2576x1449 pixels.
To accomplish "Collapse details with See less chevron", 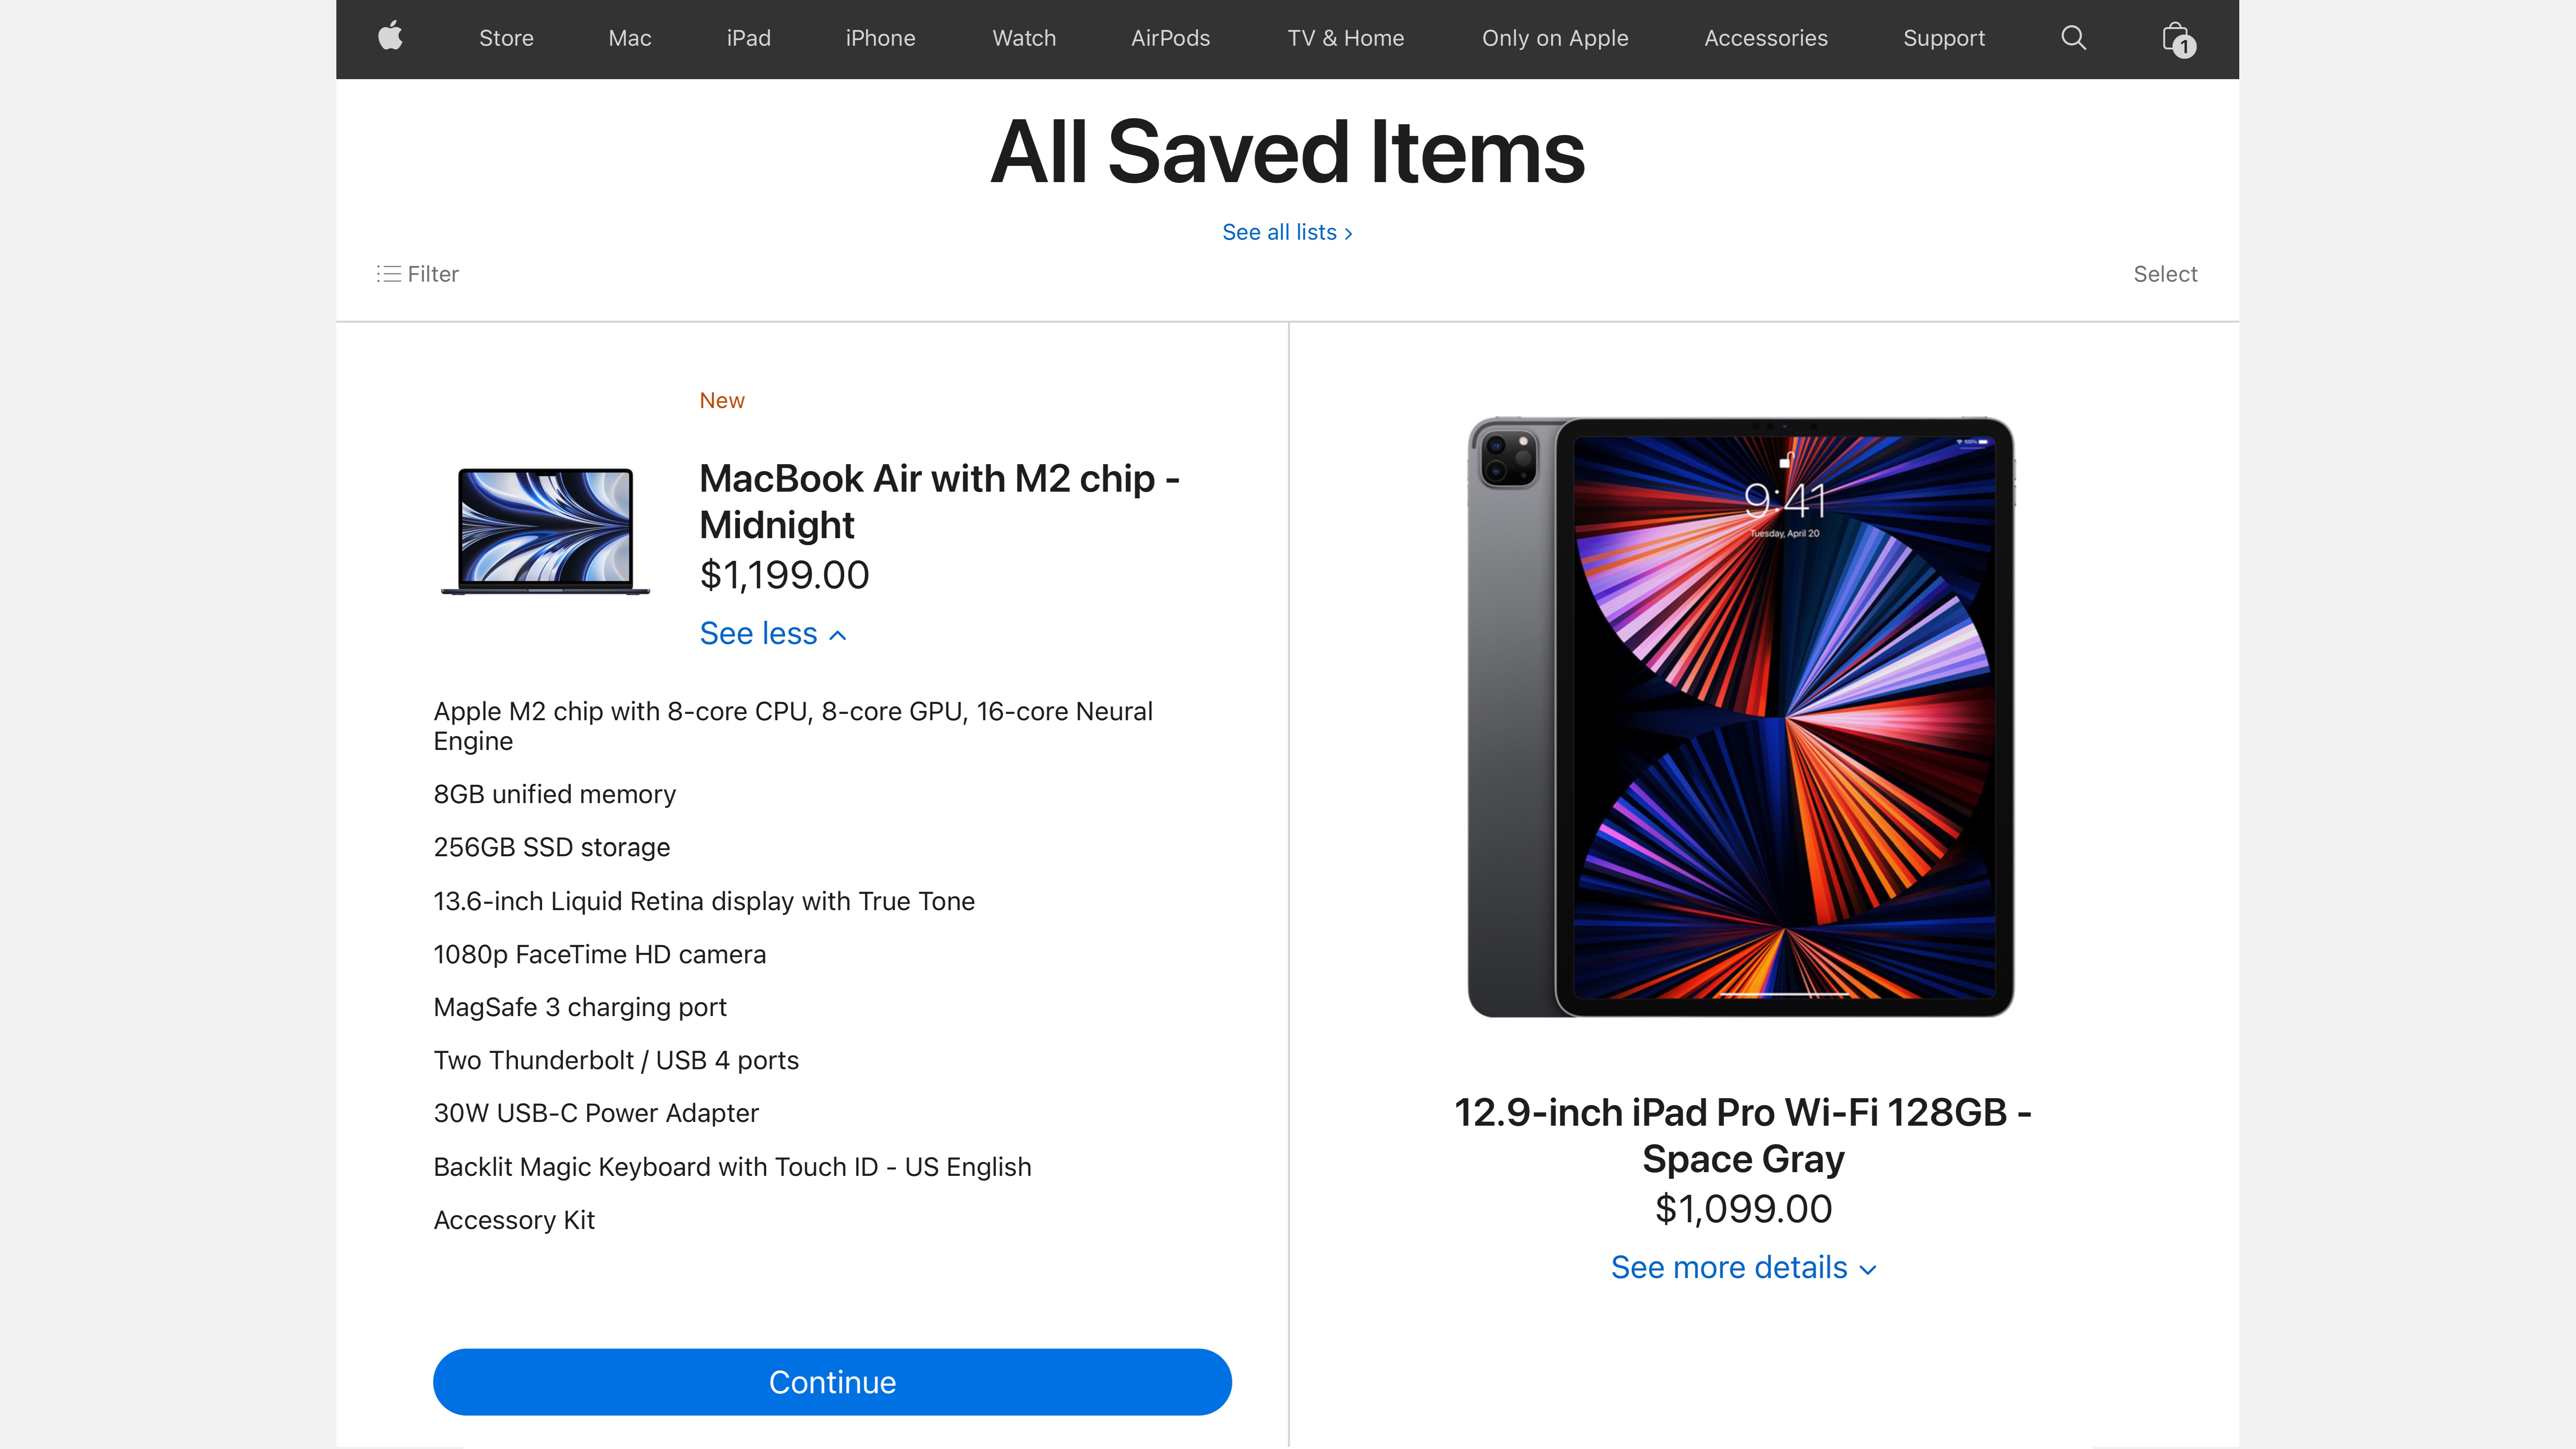I will coord(773,634).
